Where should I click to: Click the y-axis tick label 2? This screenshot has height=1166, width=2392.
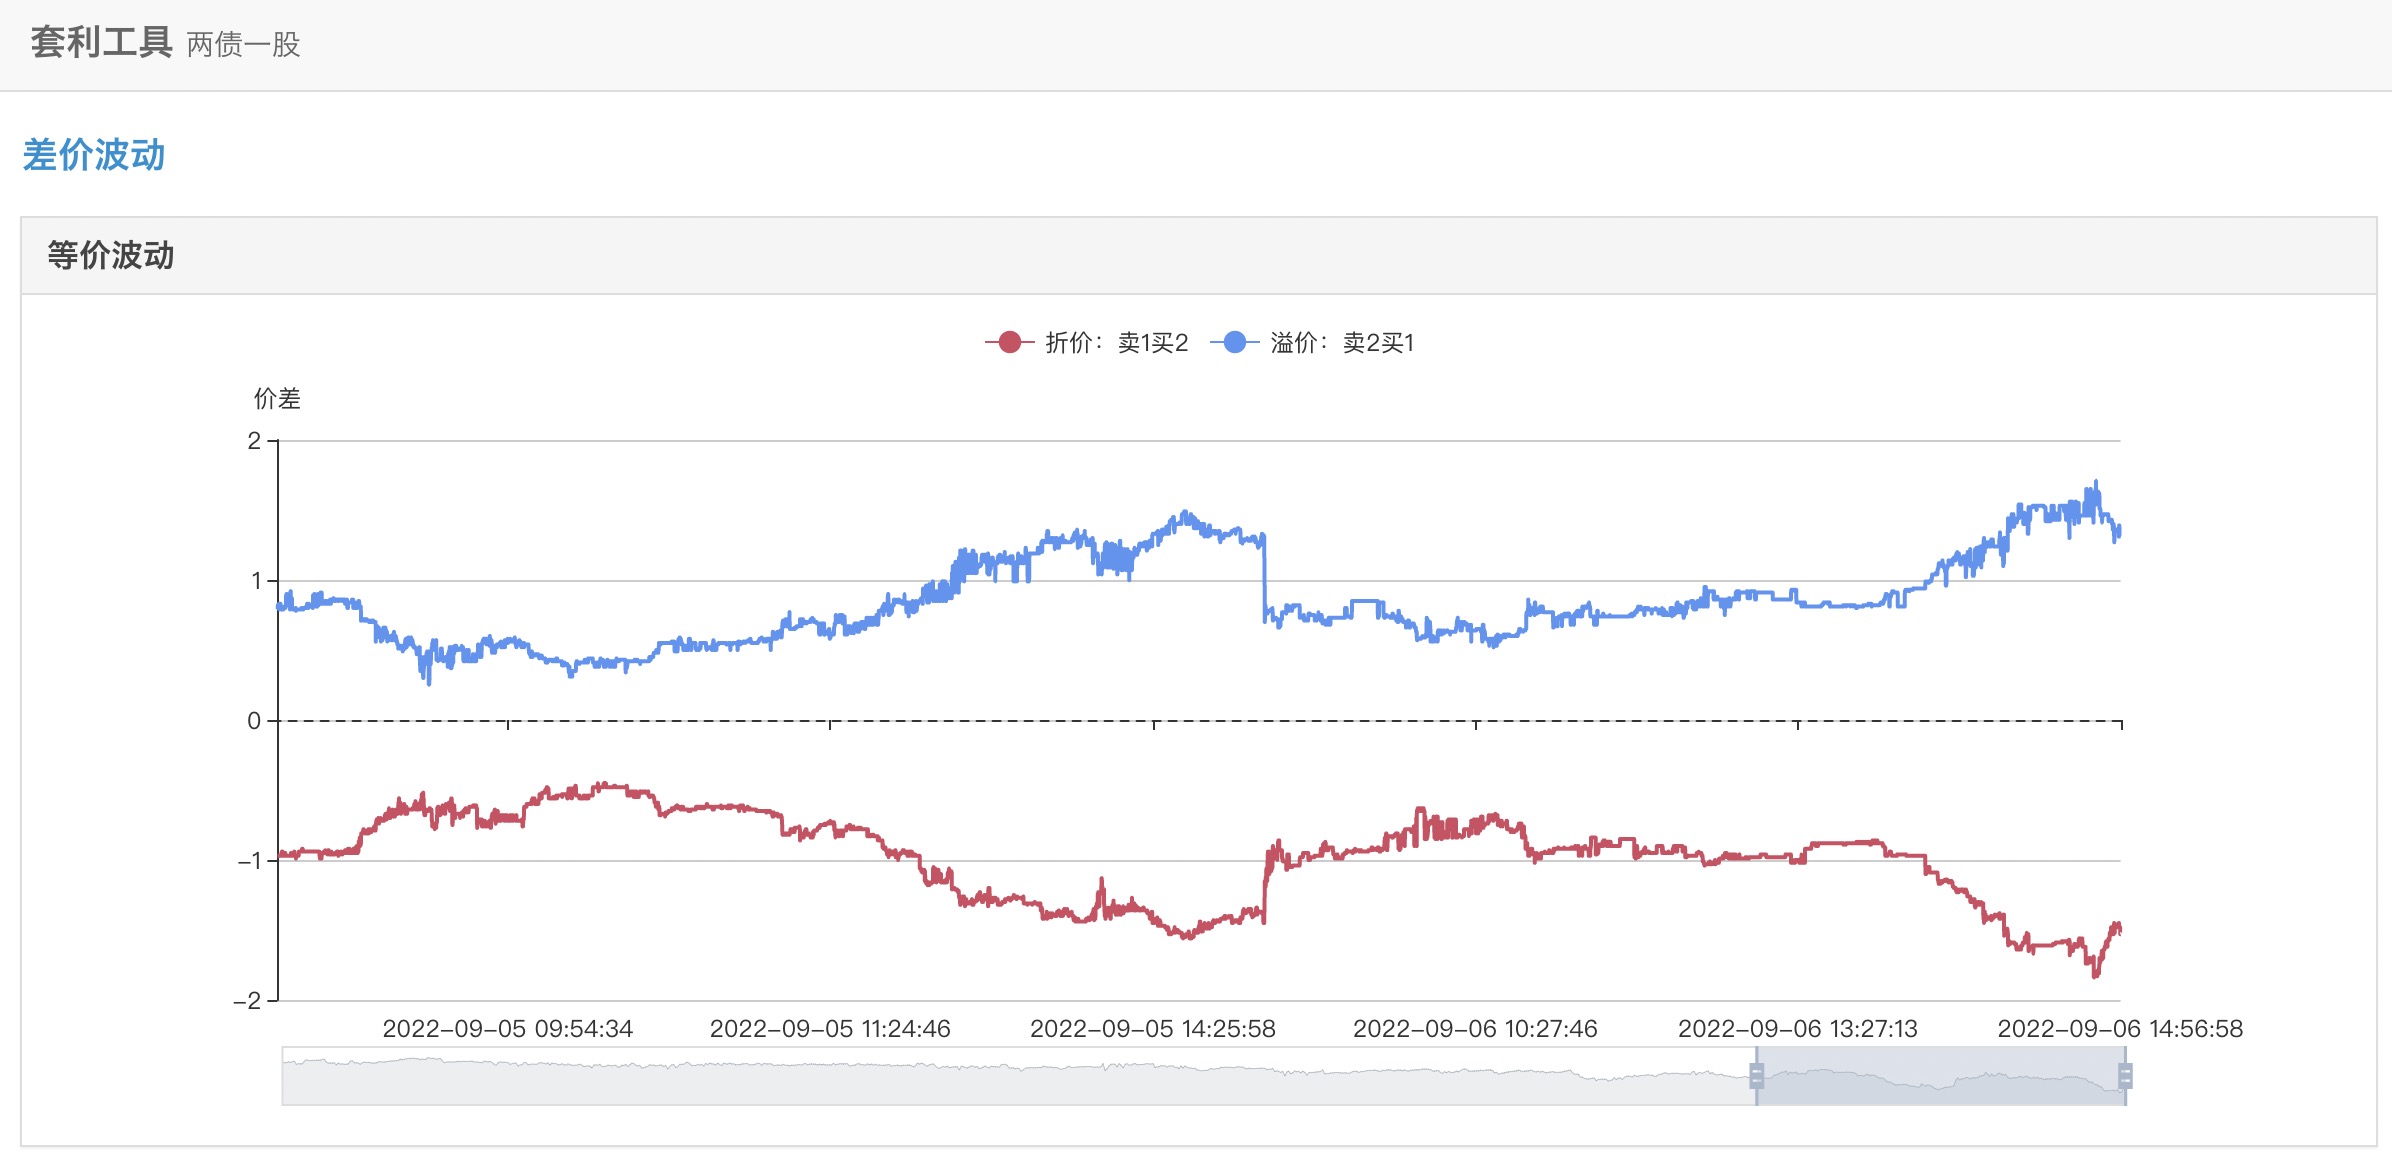(x=254, y=441)
